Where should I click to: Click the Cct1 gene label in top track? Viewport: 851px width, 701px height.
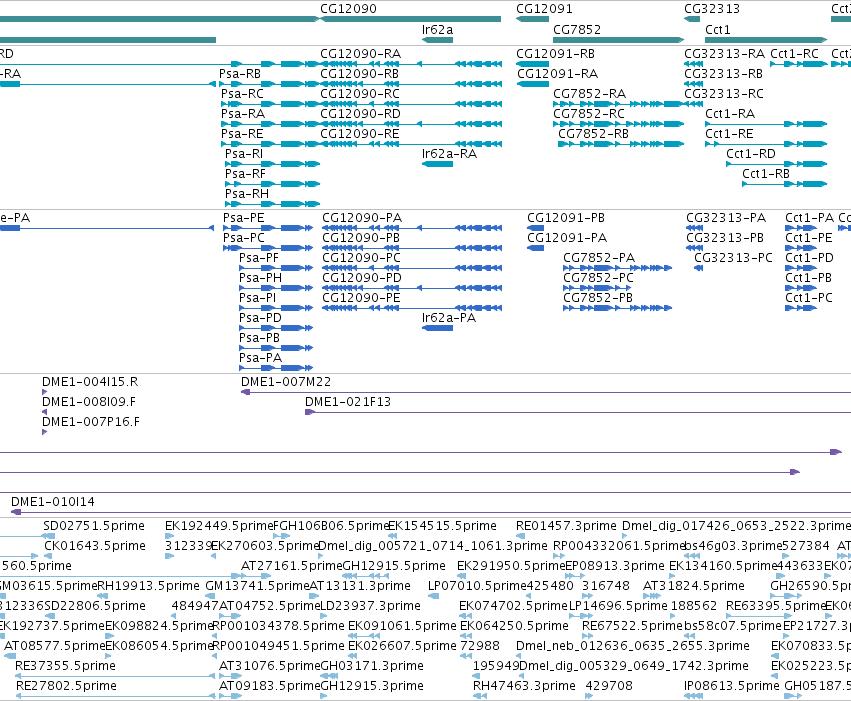tap(717, 29)
